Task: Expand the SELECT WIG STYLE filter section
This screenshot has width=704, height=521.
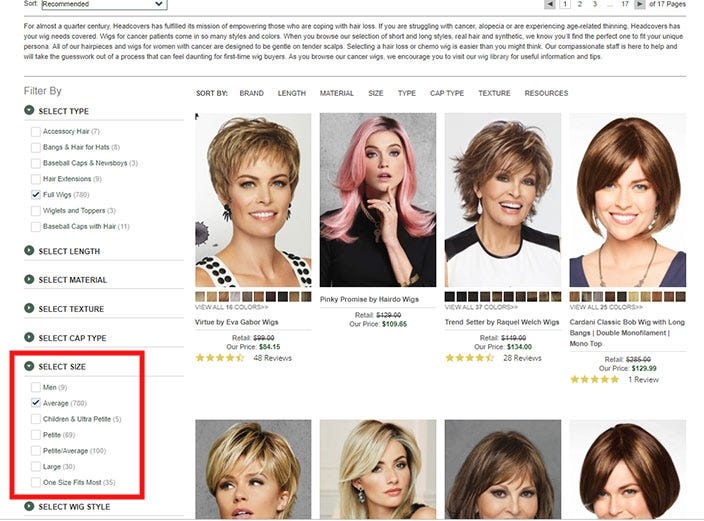Action: [x=74, y=507]
